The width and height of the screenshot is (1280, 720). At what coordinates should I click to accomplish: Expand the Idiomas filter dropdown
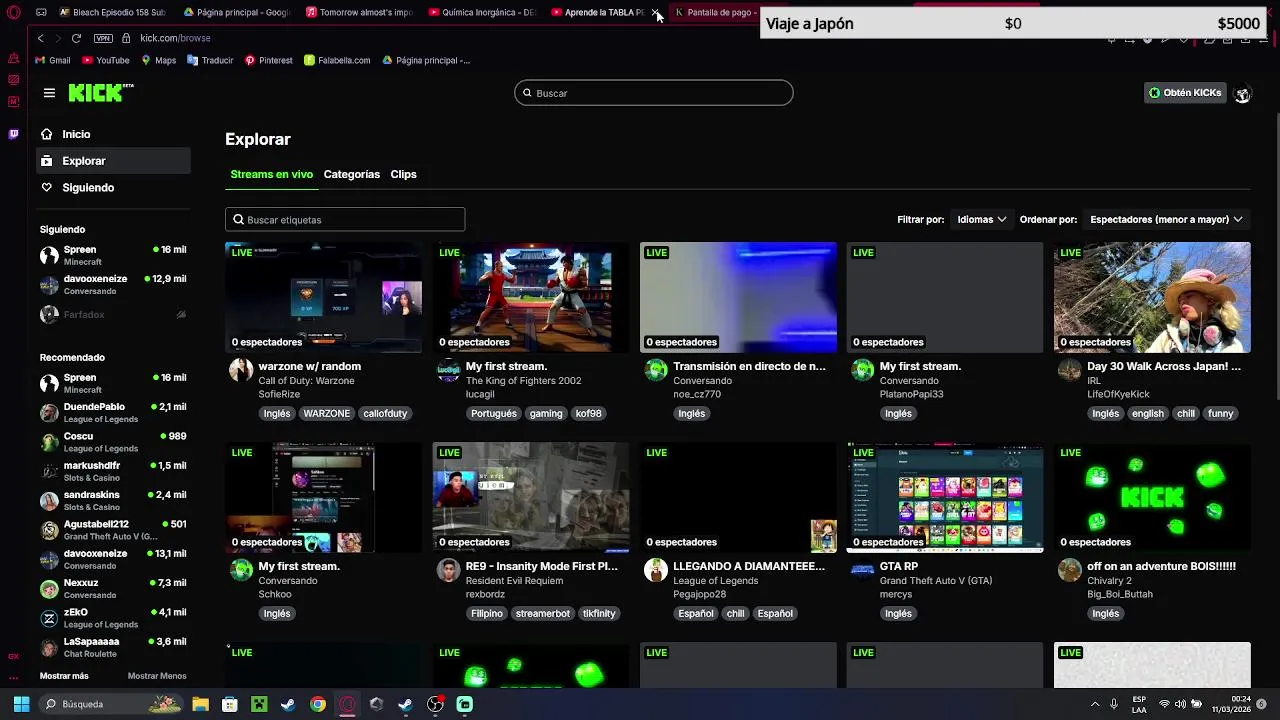(x=981, y=219)
